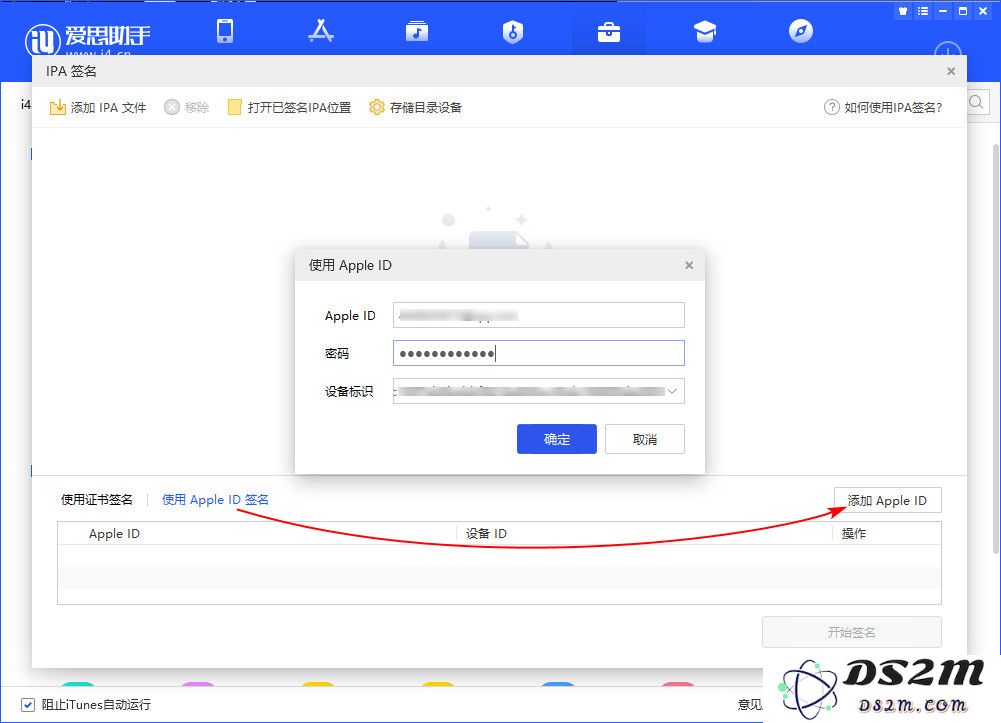Click the greyed remove icon
Viewport: 1001px width, 723px height.
[x=172, y=107]
